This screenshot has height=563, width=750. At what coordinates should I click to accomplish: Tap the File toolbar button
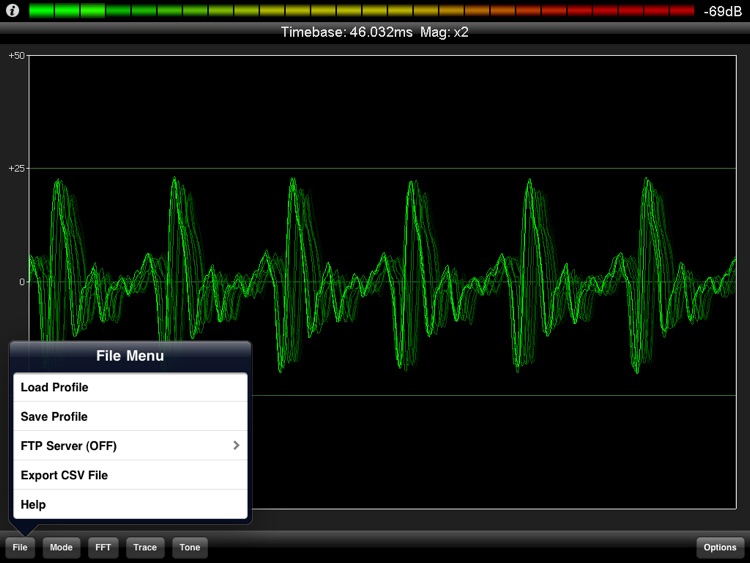click(x=20, y=547)
